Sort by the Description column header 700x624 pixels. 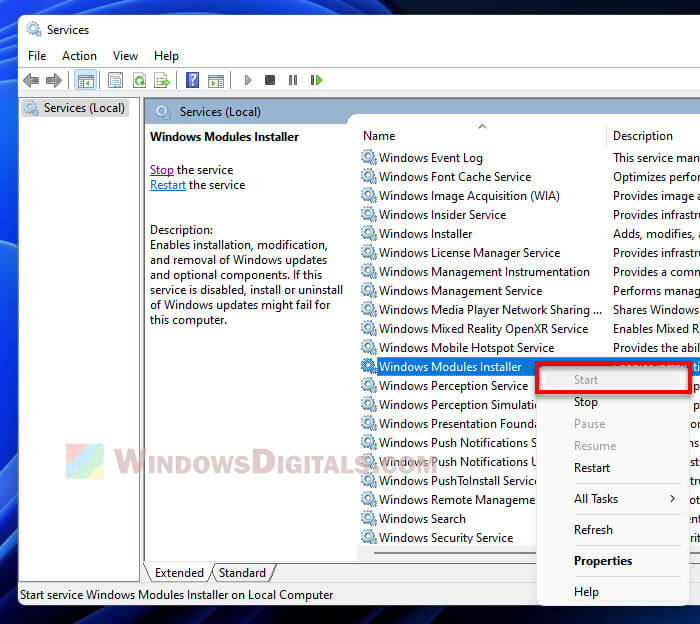654,136
